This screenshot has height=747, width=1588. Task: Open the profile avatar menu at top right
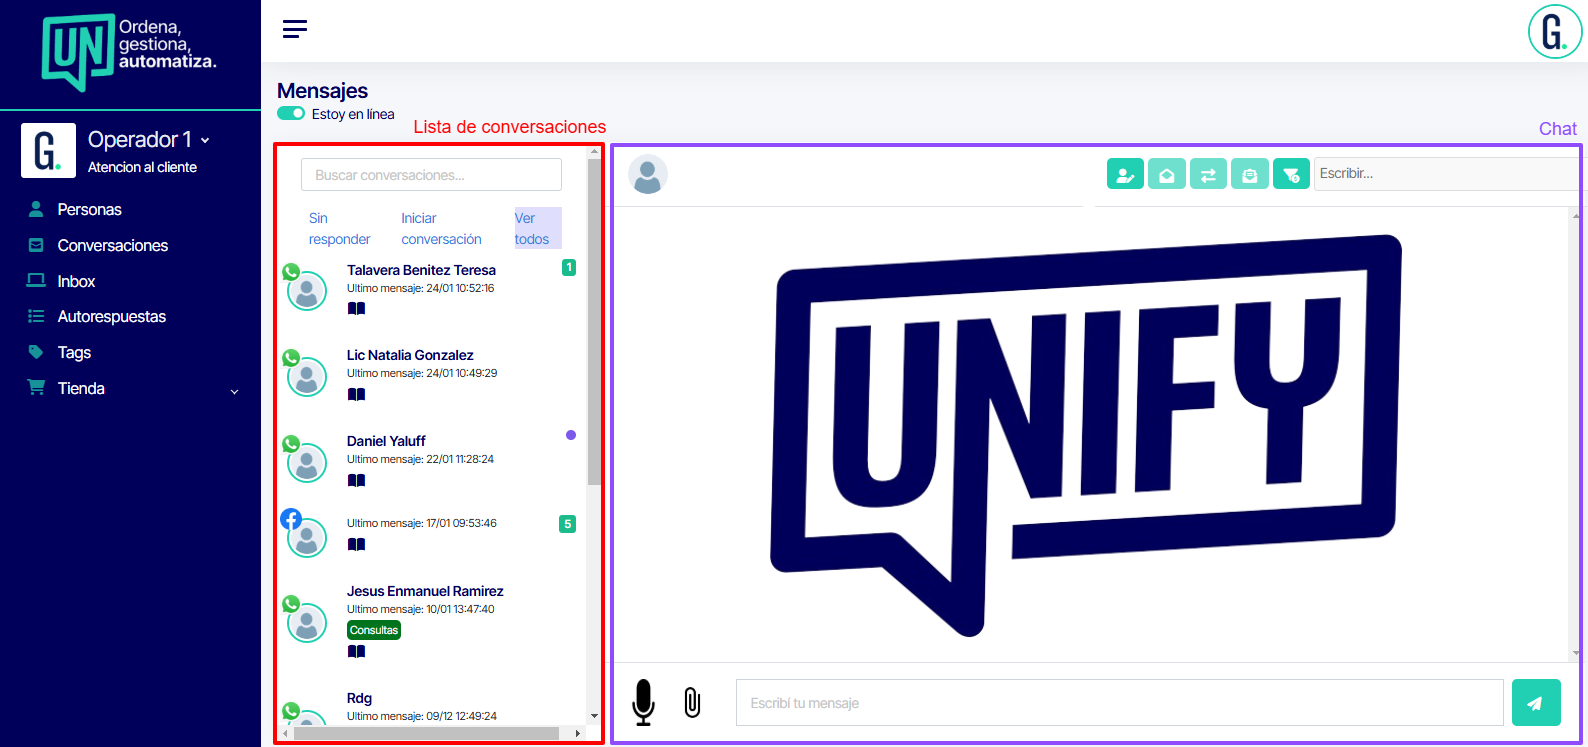(1554, 32)
